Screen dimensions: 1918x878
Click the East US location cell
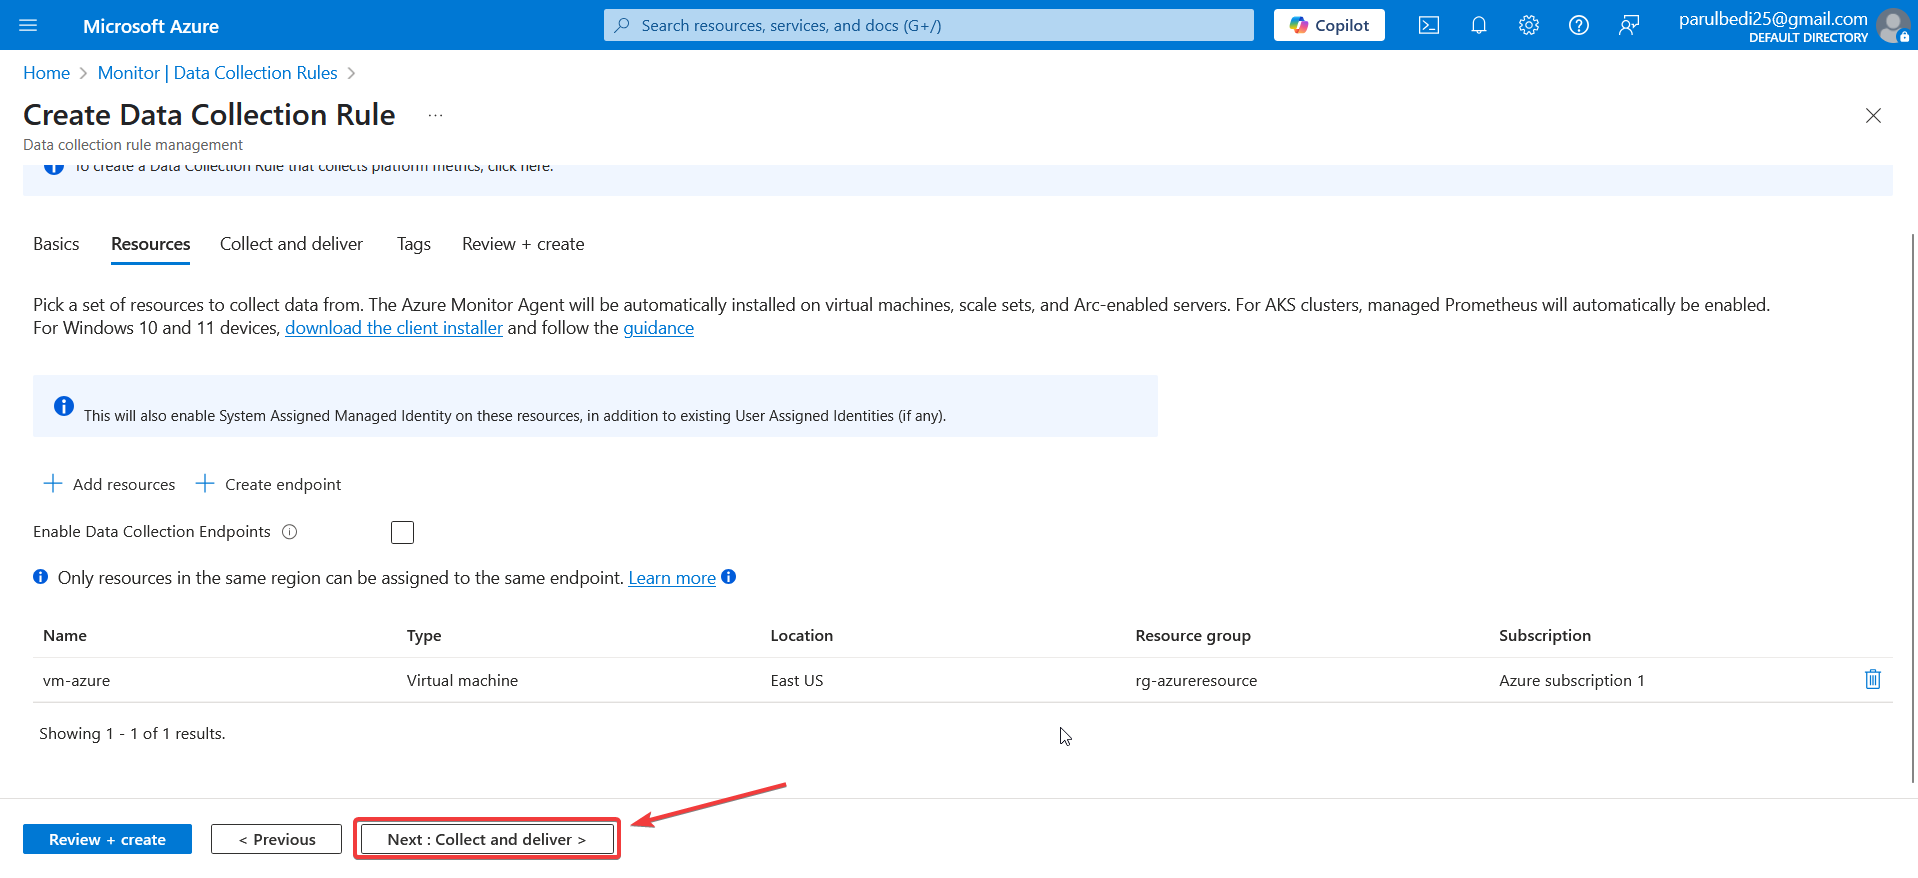(797, 681)
